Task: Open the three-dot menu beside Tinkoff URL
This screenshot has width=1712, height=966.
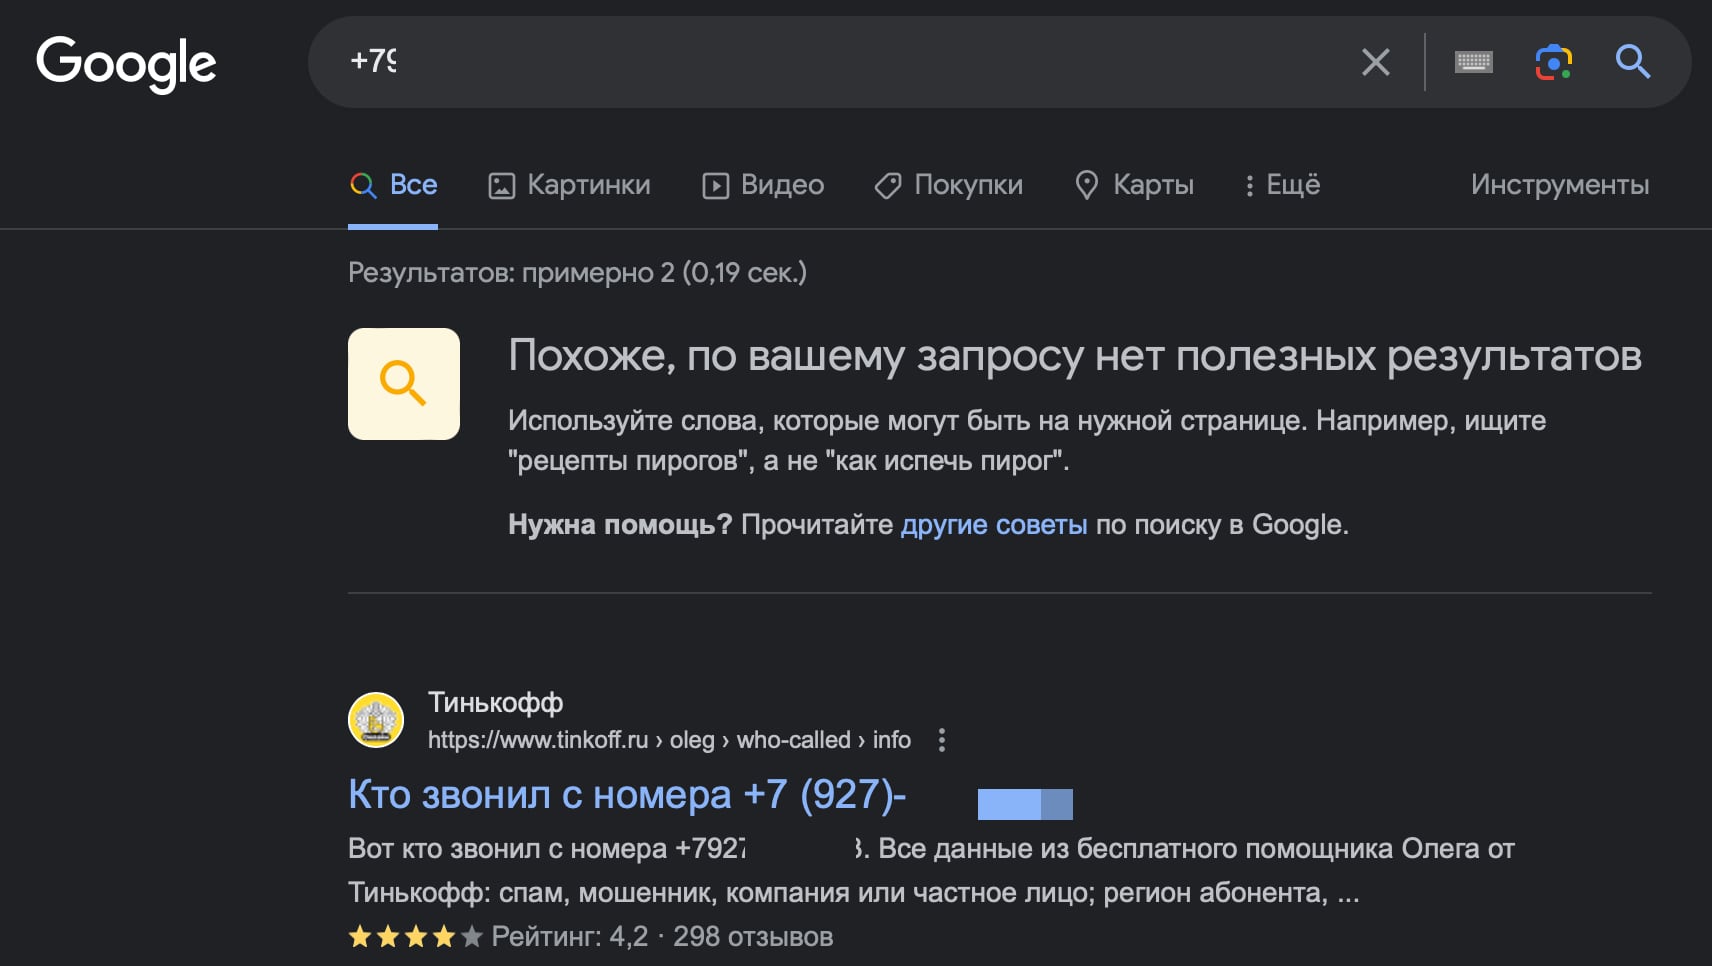Action: [x=941, y=740]
